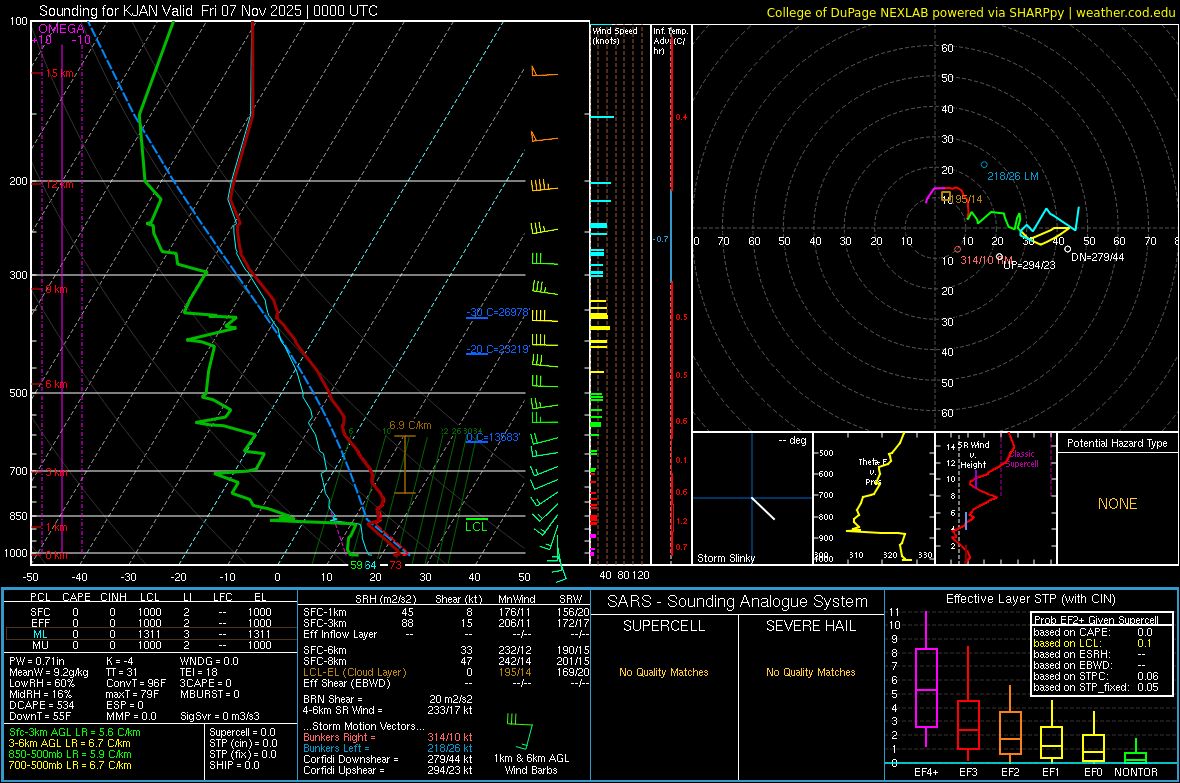
Task: Click the '700-500mb LR = 6.7 C/km' line
Action: (x=70, y=765)
